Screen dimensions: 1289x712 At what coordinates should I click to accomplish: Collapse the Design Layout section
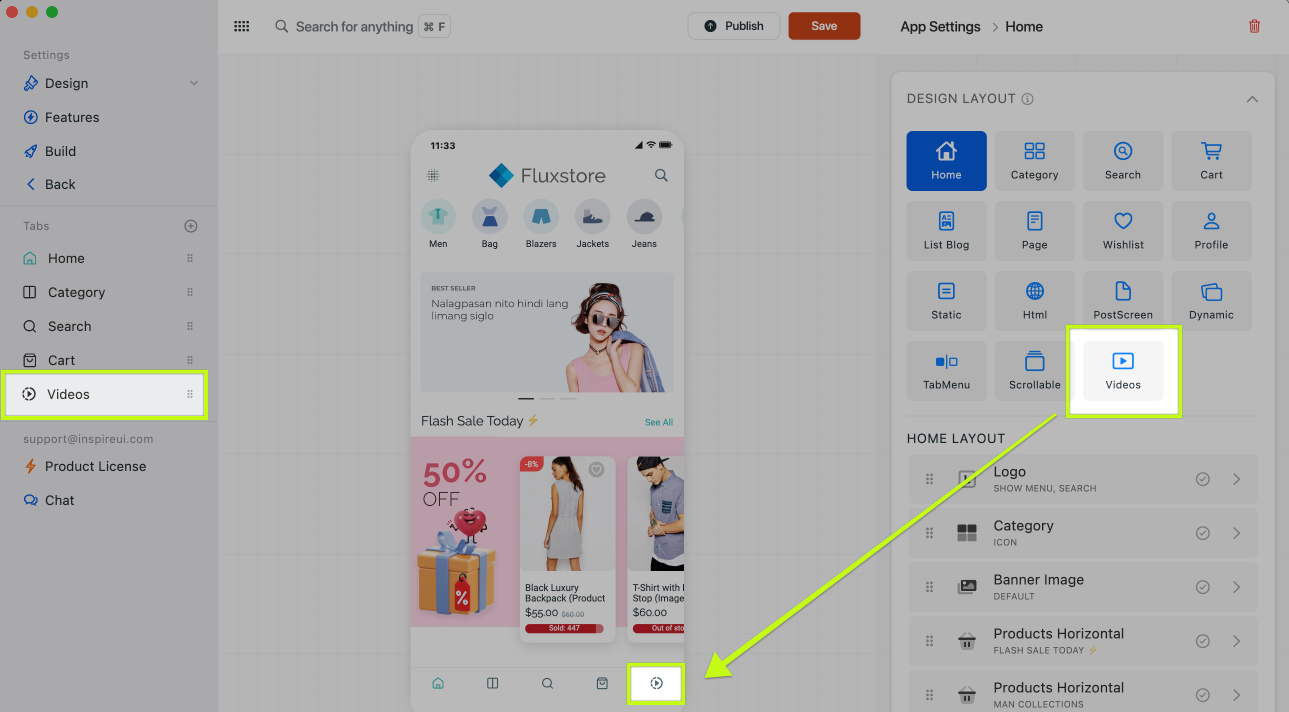1252,99
